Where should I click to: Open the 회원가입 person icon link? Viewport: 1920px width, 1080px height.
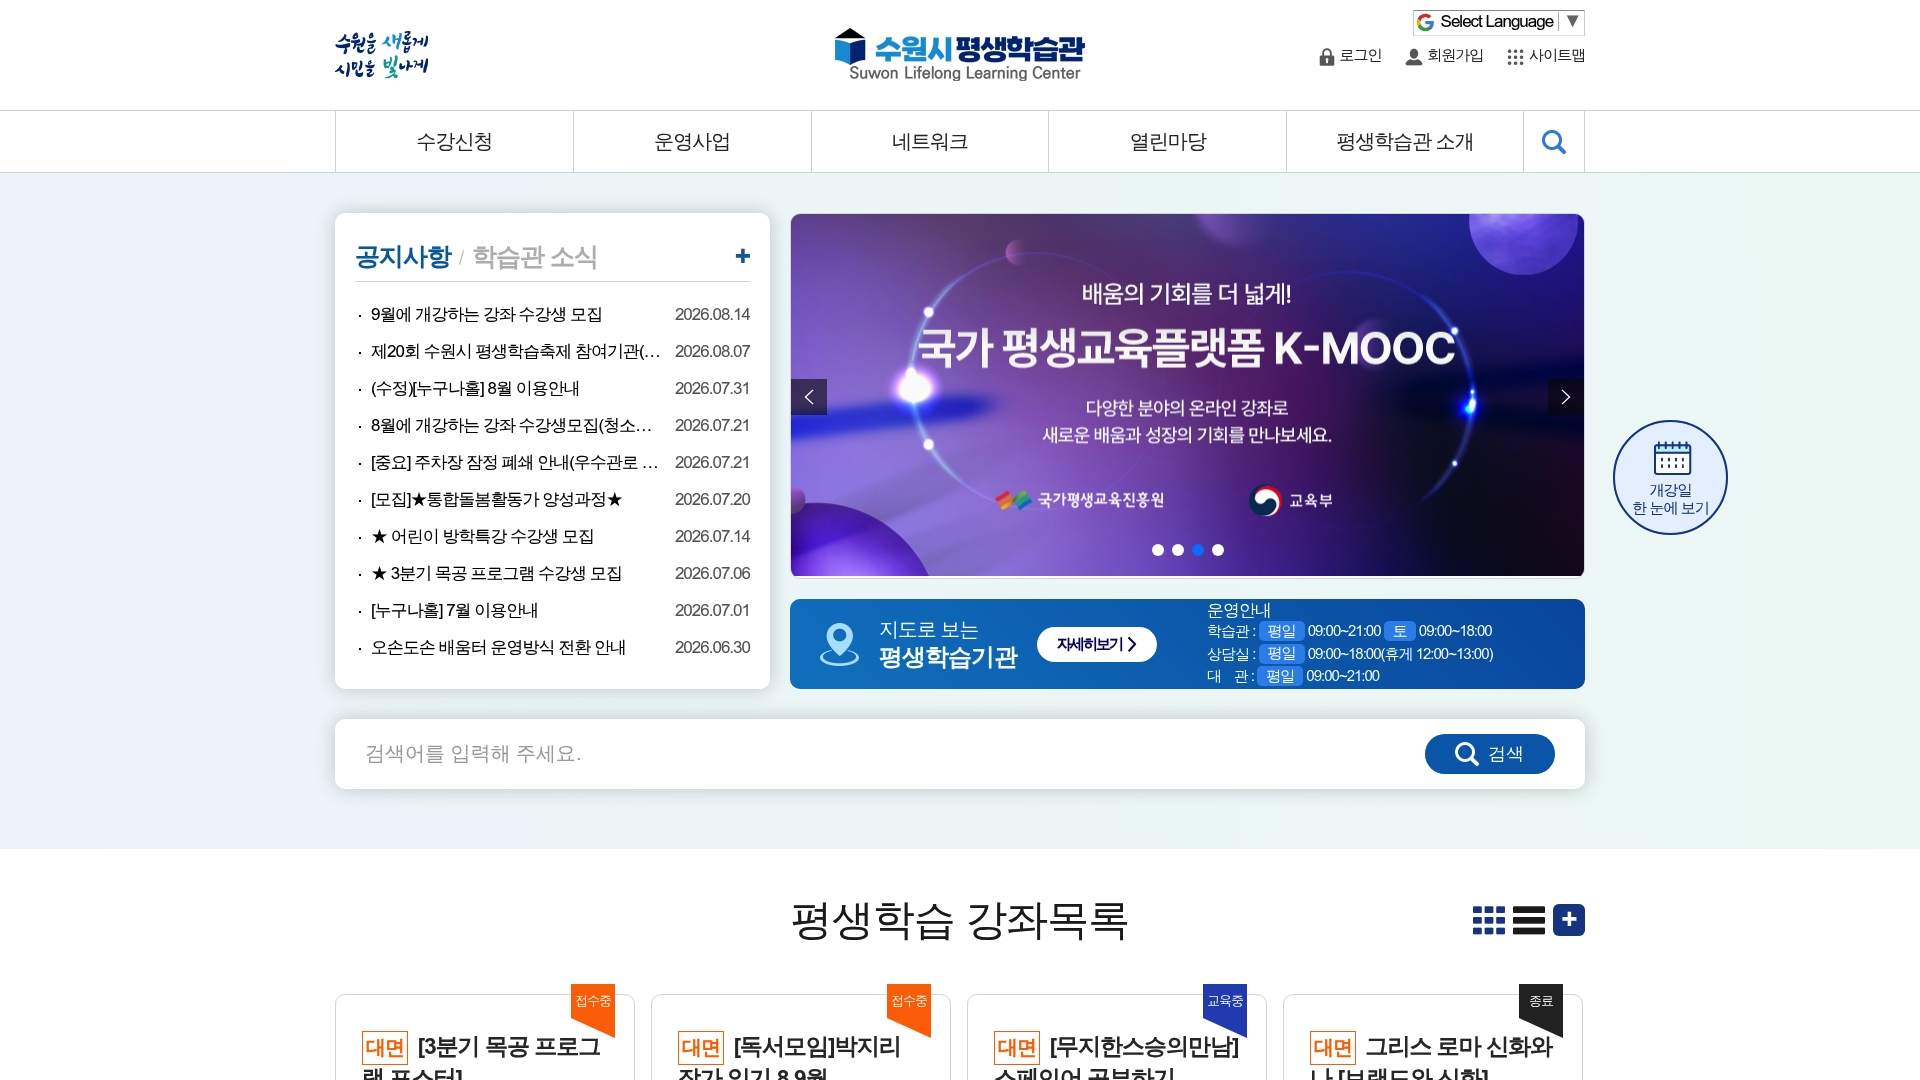tap(1444, 56)
